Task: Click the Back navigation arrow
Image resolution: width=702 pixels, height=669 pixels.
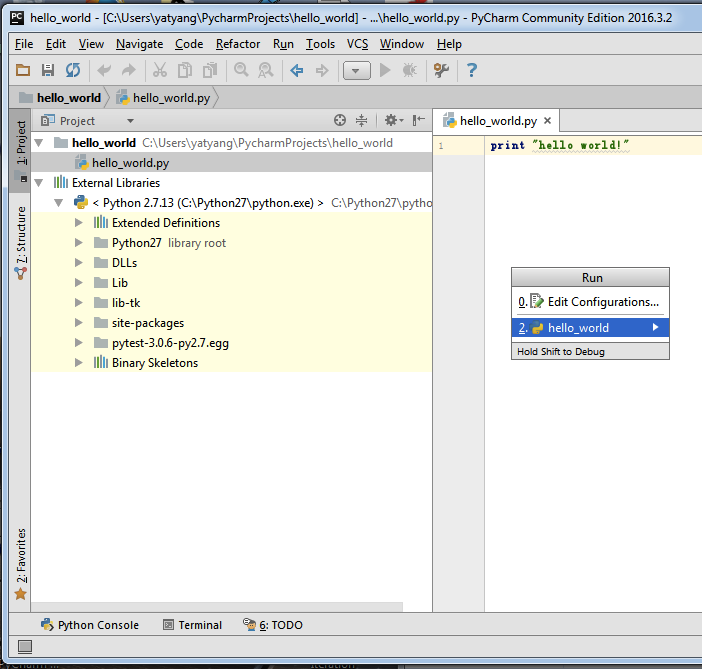Action: [297, 70]
